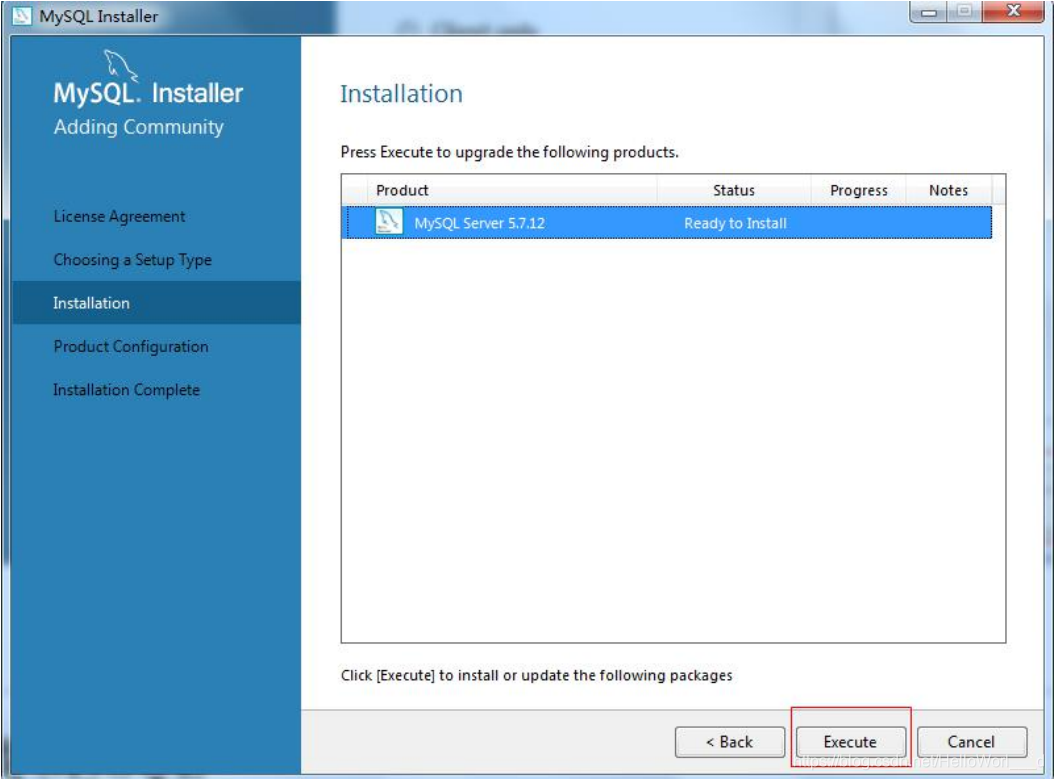Go back with the Back button
The height and width of the screenshot is (780, 1054).
click(x=729, y=742)
